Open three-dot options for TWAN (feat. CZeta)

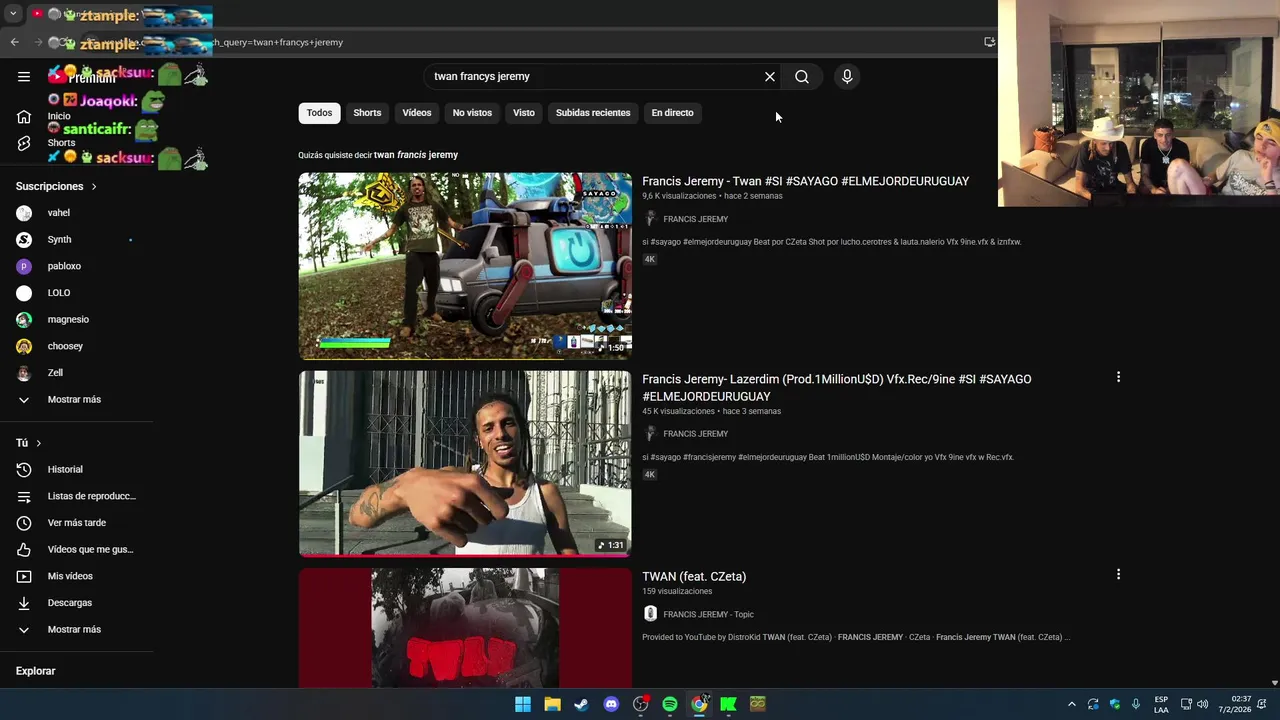[x=1118, y=574]
